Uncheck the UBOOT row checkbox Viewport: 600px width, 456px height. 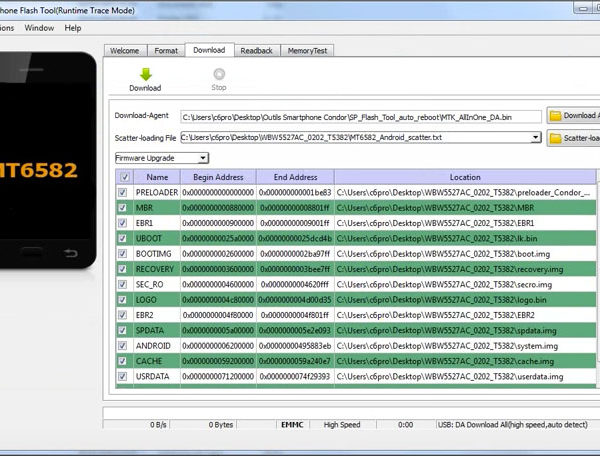pyautogui.click(x=122, y=238)
